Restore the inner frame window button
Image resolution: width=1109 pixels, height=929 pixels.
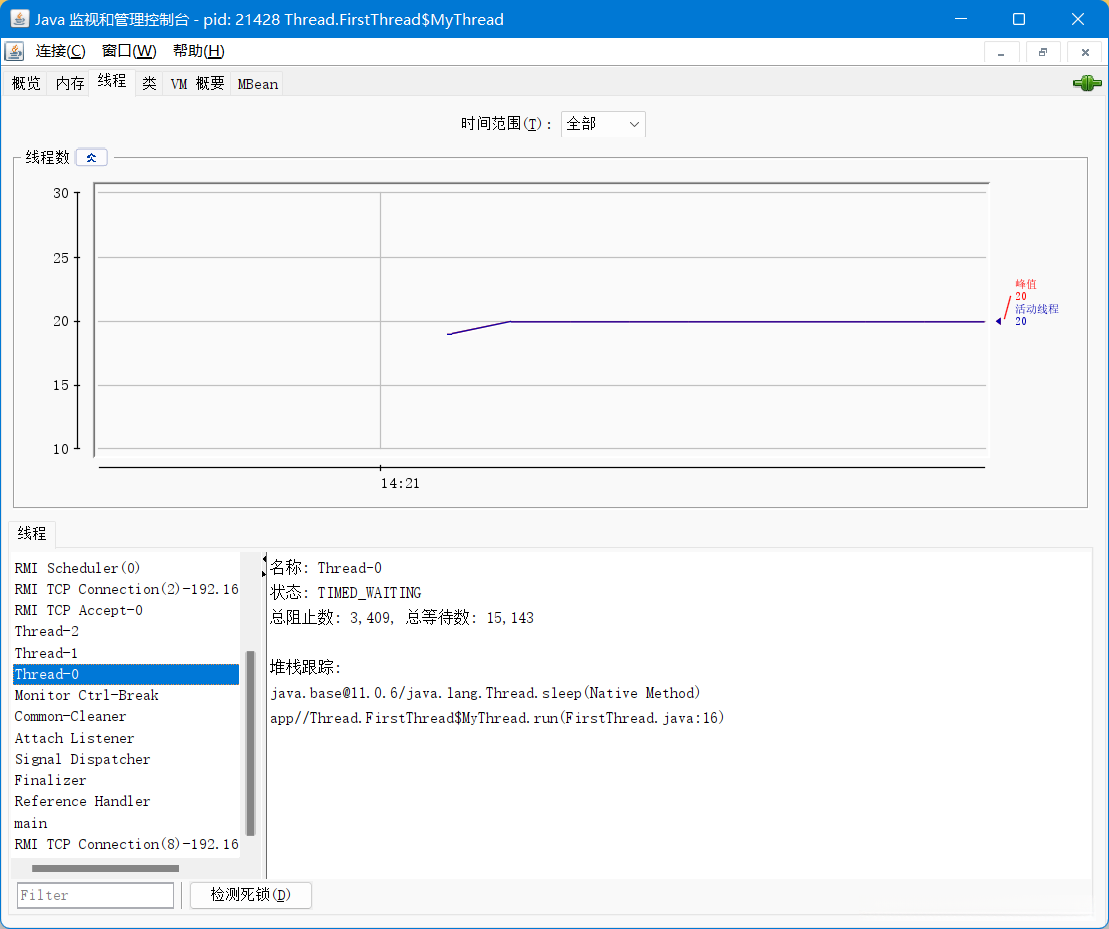pyautogui.click(x=1043, y=52)
